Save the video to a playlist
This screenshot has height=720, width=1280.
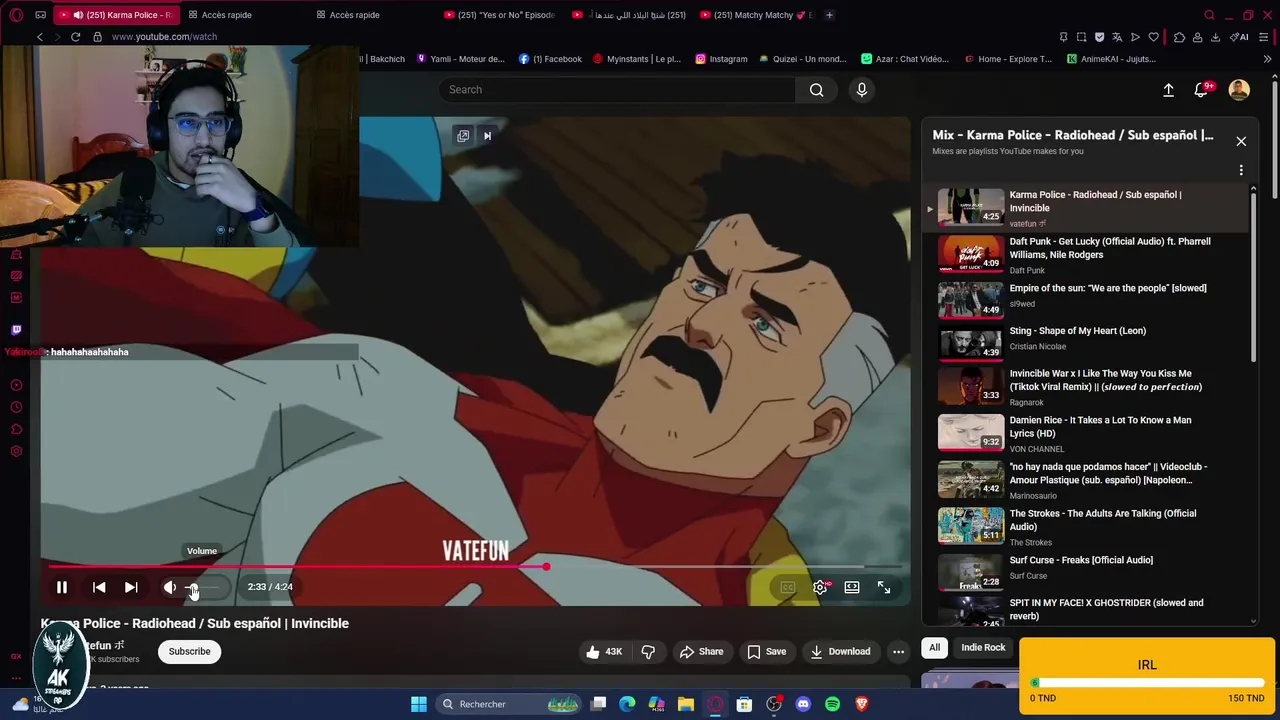tap(766, 651)
